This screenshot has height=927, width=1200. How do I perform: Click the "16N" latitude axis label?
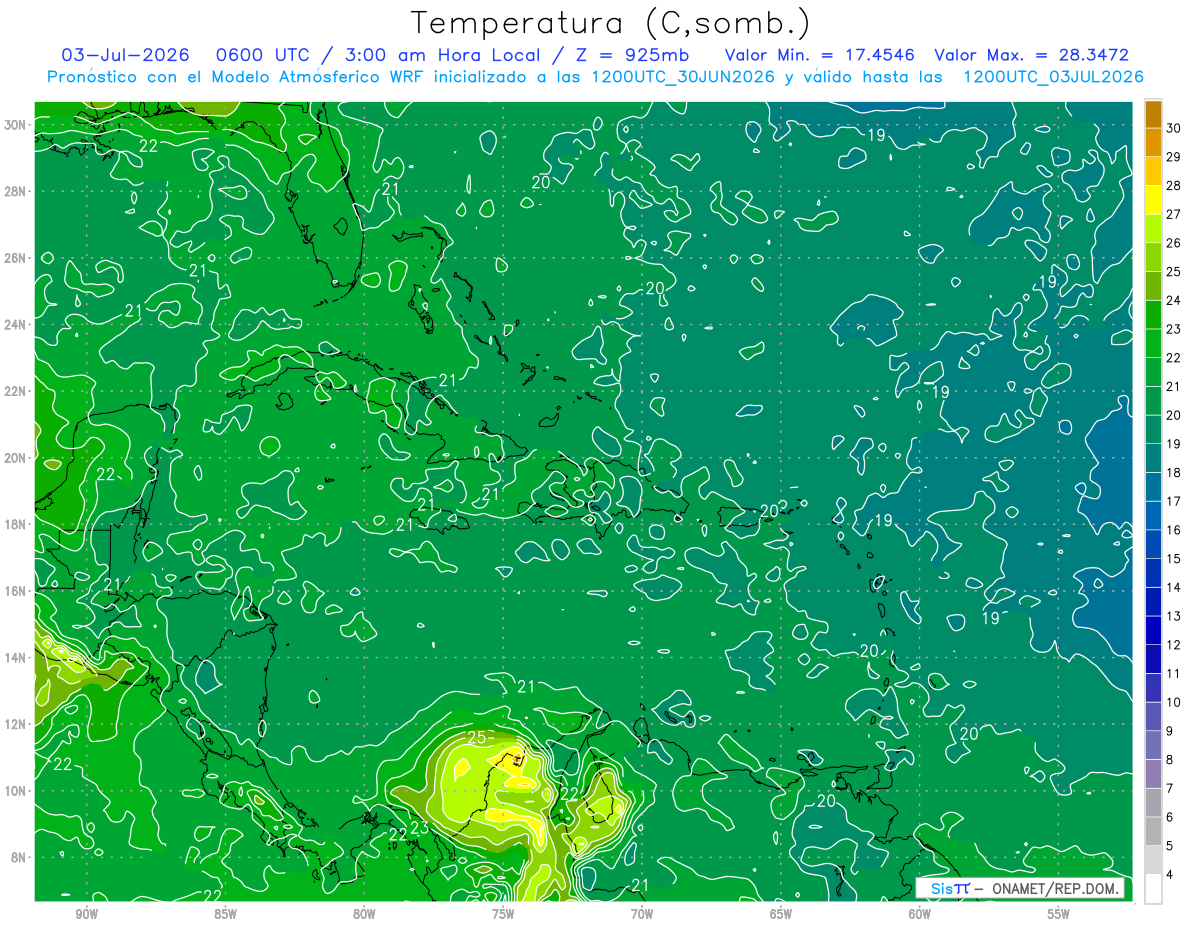tap(17, 591)
